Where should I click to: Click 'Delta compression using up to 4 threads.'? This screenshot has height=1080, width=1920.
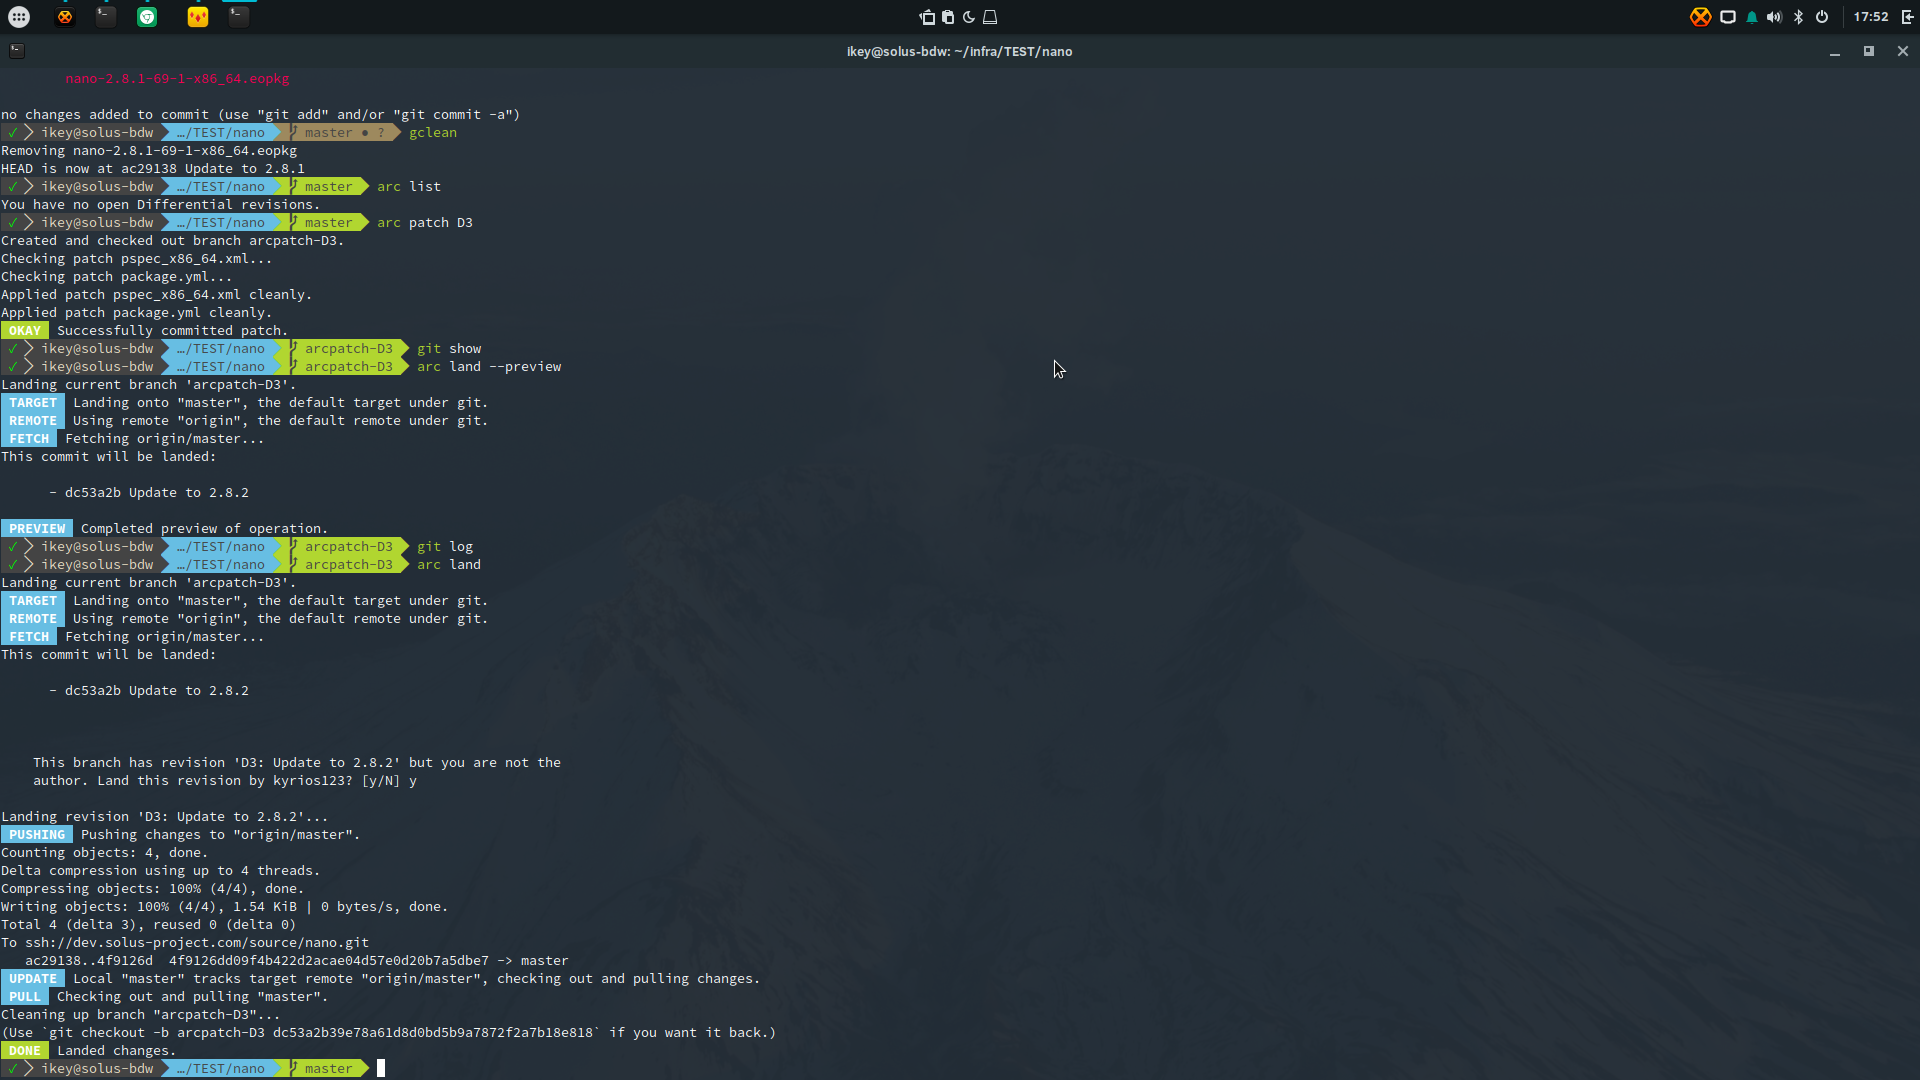point(161,871)
